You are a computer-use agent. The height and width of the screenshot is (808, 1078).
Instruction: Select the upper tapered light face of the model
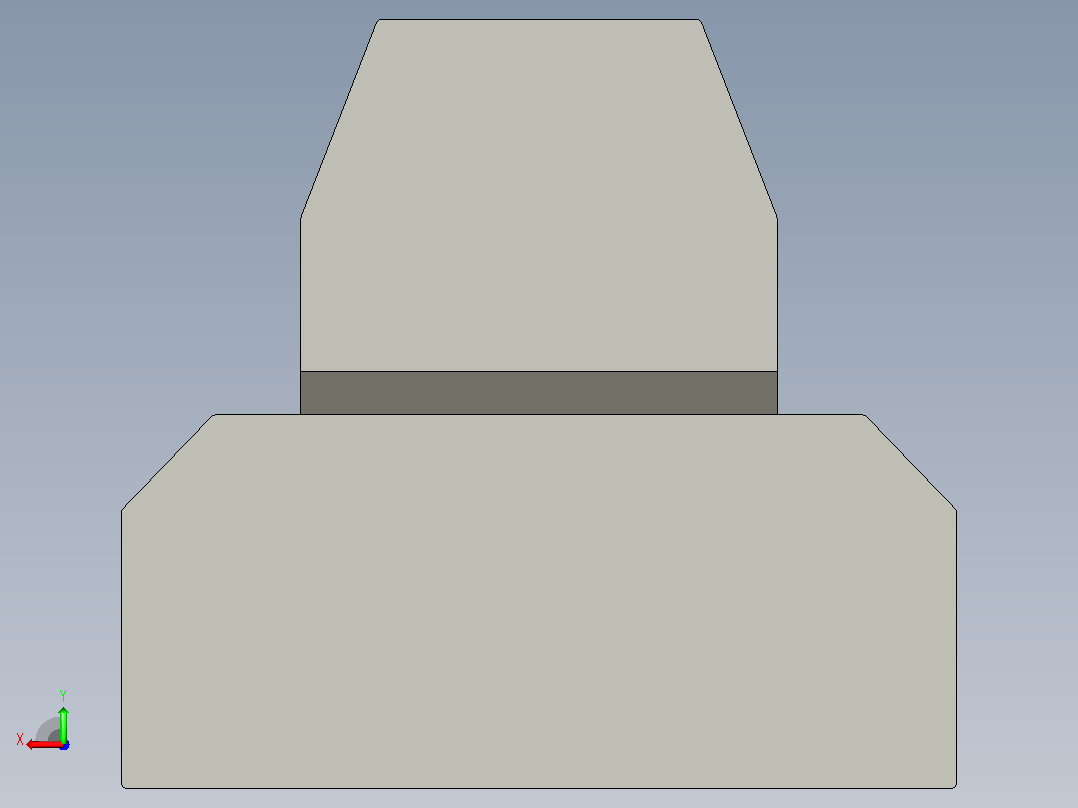click(x=539, y=195)
